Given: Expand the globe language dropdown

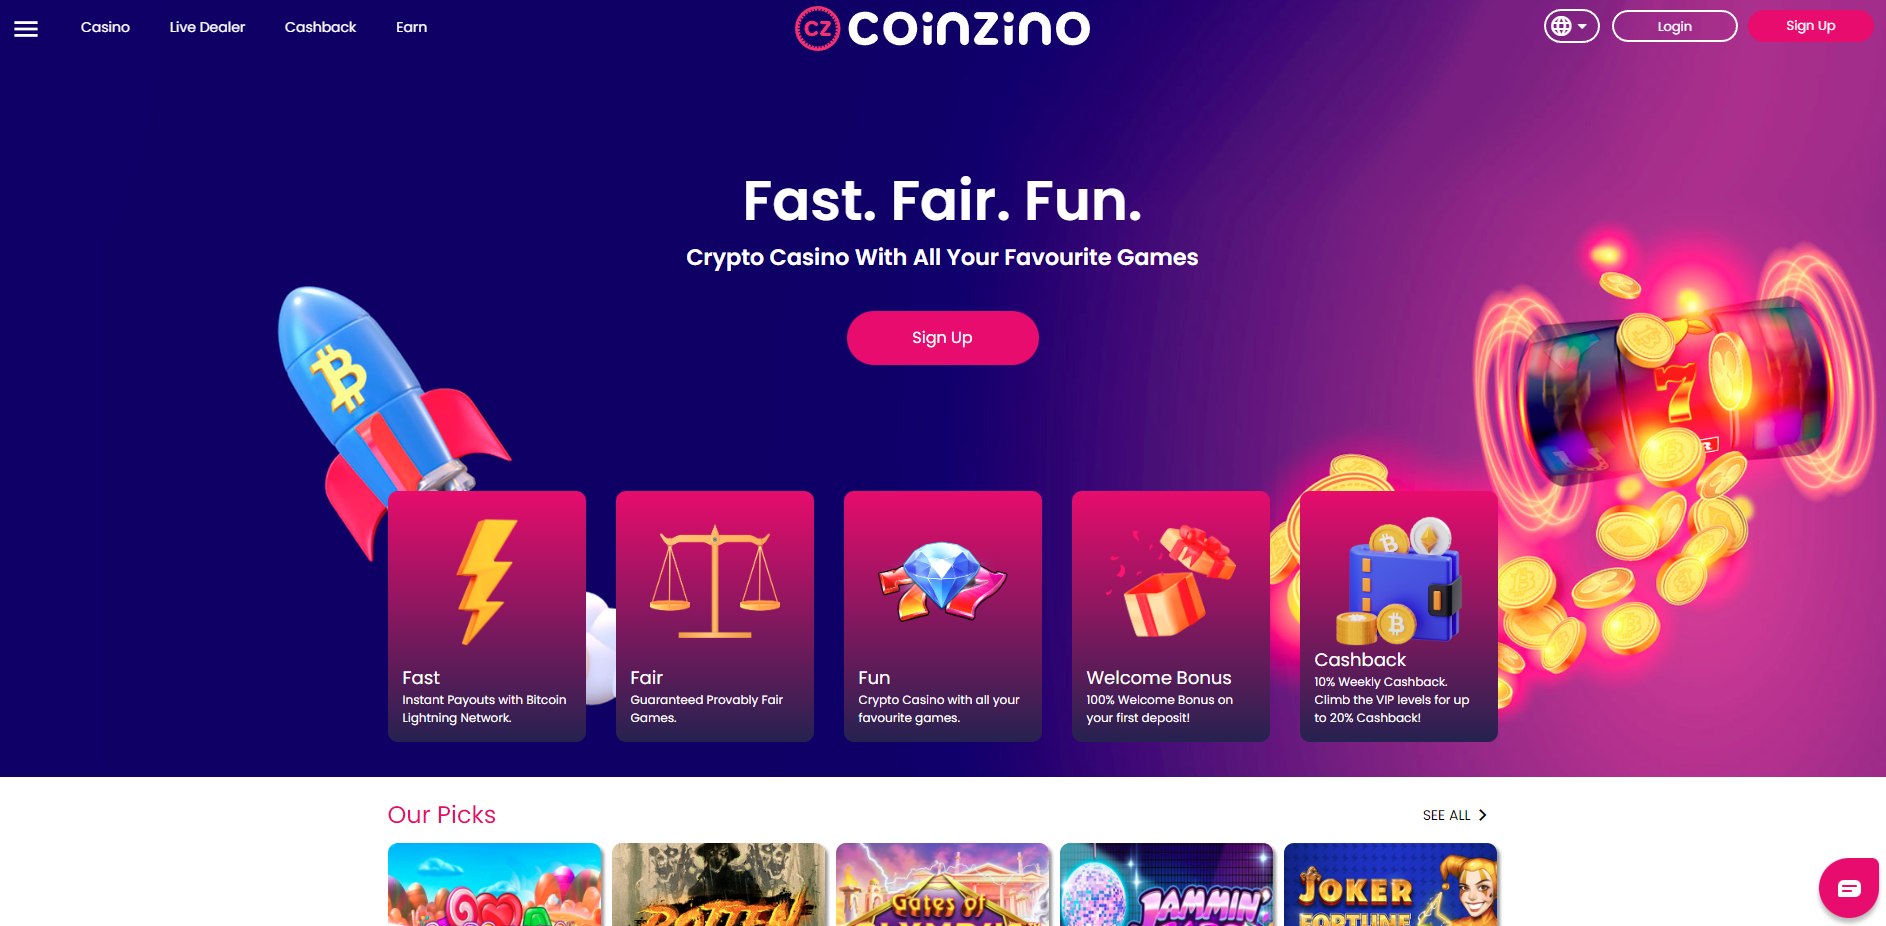Looking at the screenshot, I should [x=1571, y=26].
